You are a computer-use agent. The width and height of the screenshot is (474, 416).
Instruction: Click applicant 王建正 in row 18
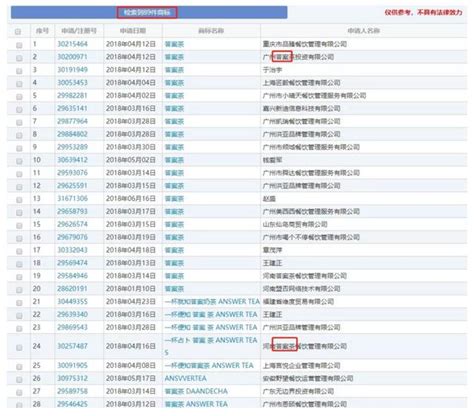(x=272, y=263)
